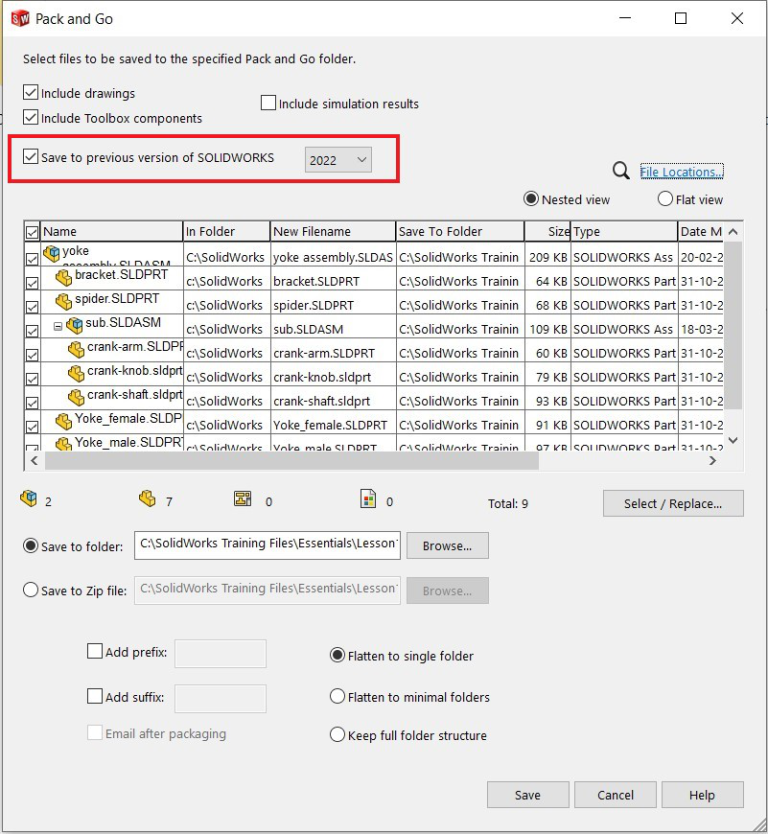This screenshot has height=834, width=768.
Task: Sort by Size column header
Action: tap(548, 231)
